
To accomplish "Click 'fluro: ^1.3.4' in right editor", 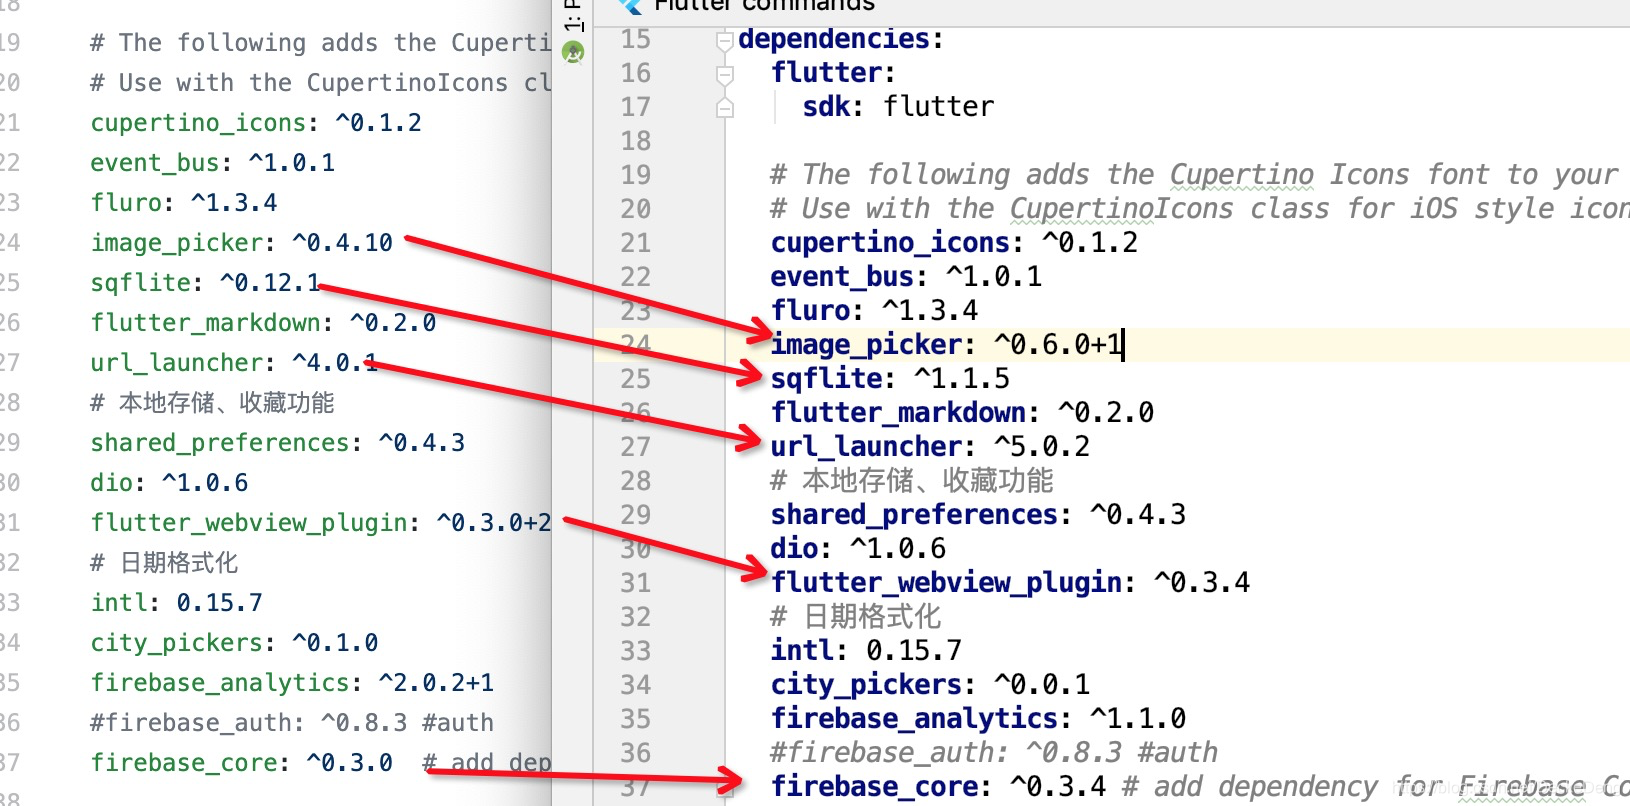I will (x=874, y=311).
